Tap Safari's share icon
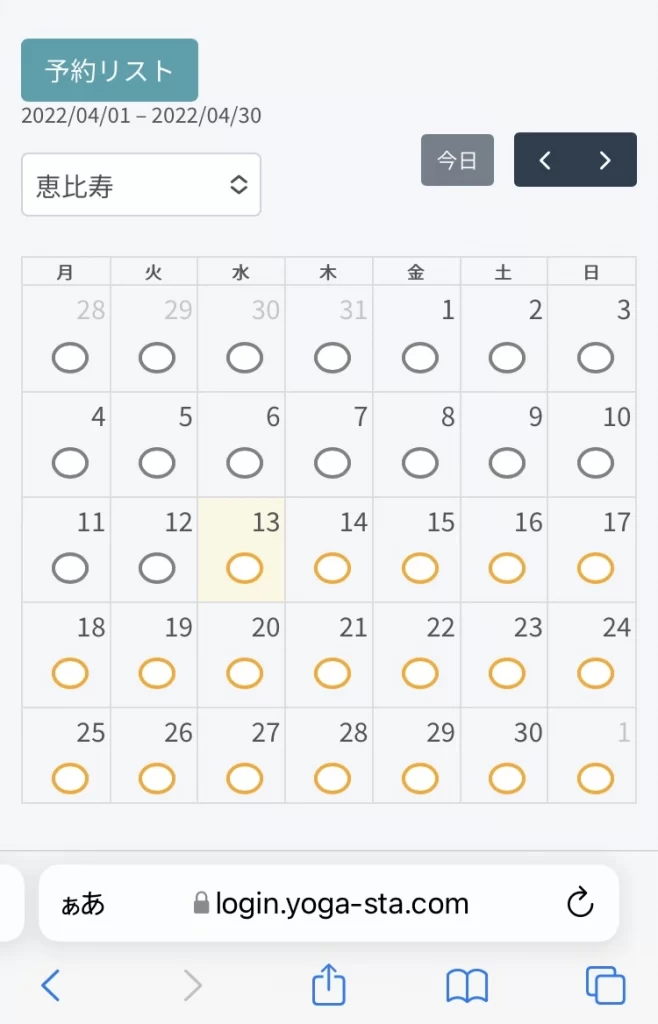The image size is (658, 1024). click(328, 984)
